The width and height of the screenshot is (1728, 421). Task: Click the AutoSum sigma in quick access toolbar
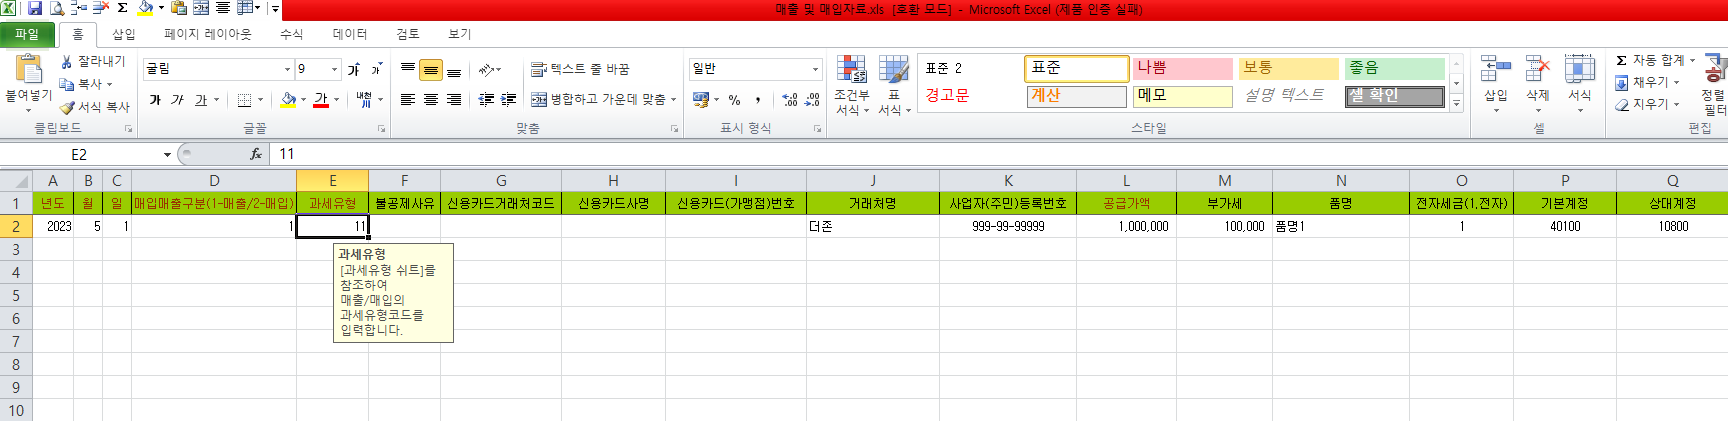(x=122, y=8)
